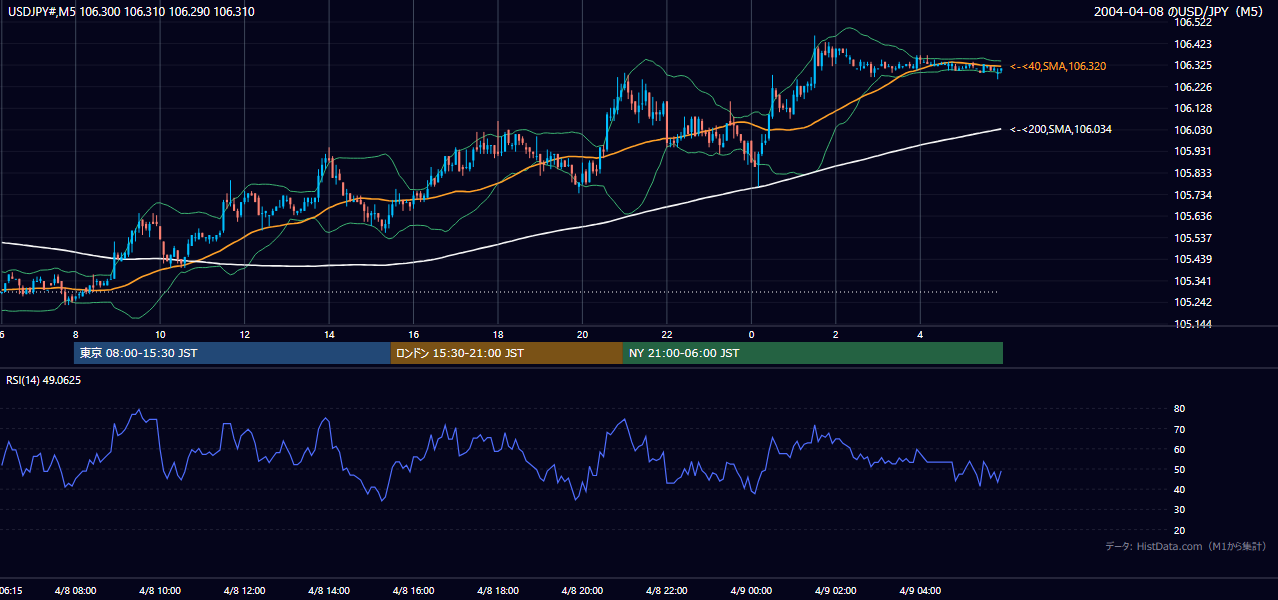Click RSI scale value 30
This screenshot has height=600, width=1278.
pos(1180,510)
